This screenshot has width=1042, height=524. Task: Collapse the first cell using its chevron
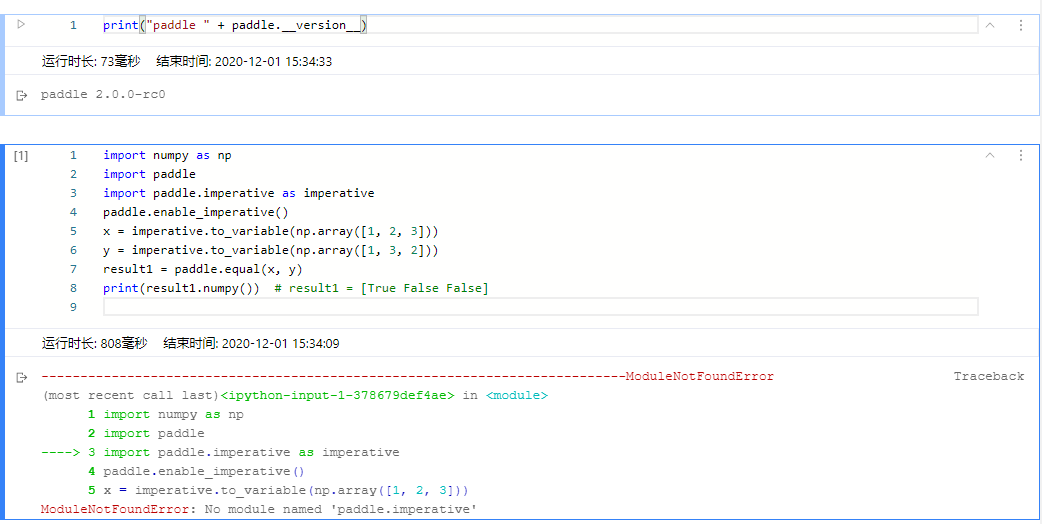990,25
